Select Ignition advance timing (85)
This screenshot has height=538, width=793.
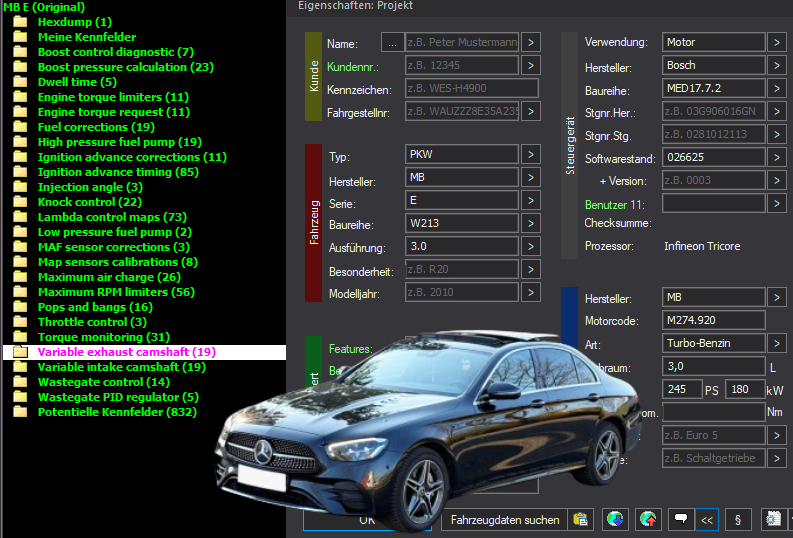118,172
